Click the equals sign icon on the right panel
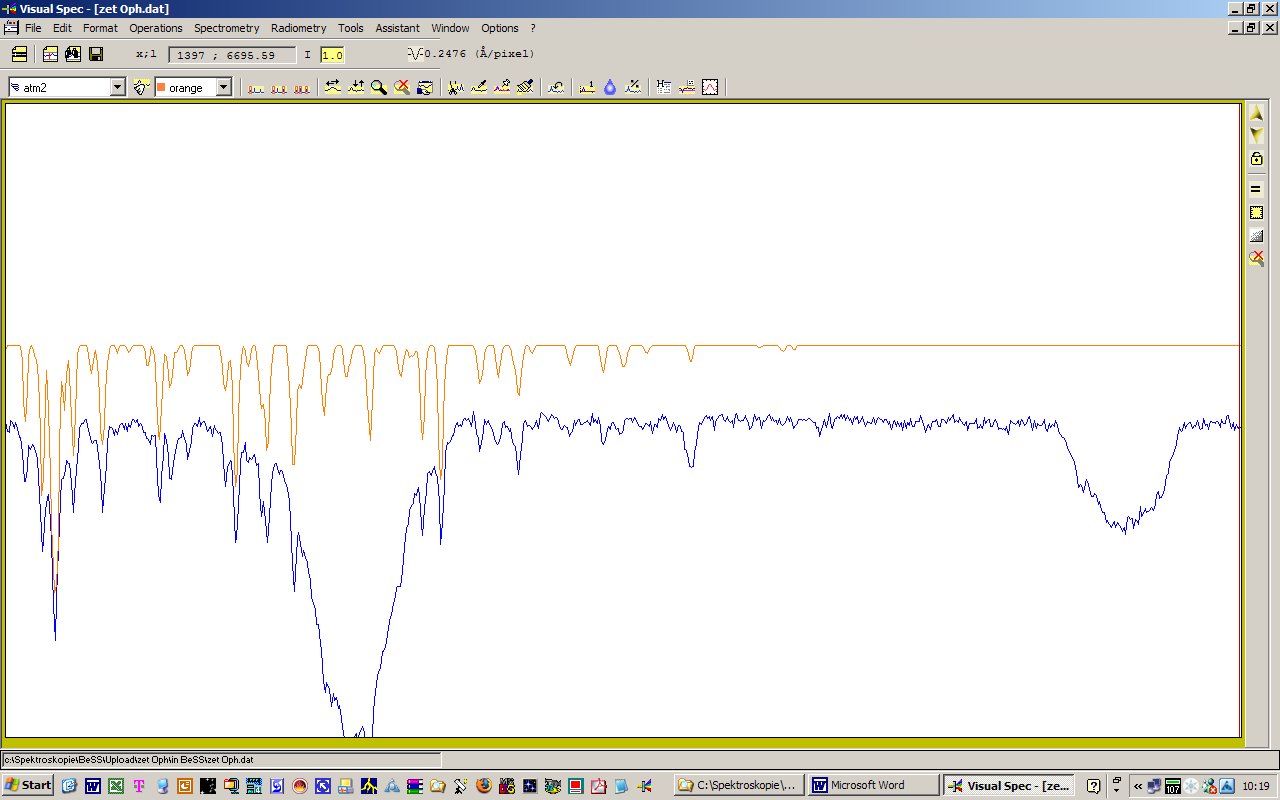Image resolution: width=1280 pixels, height=800 pixels. click(1256, 188)
